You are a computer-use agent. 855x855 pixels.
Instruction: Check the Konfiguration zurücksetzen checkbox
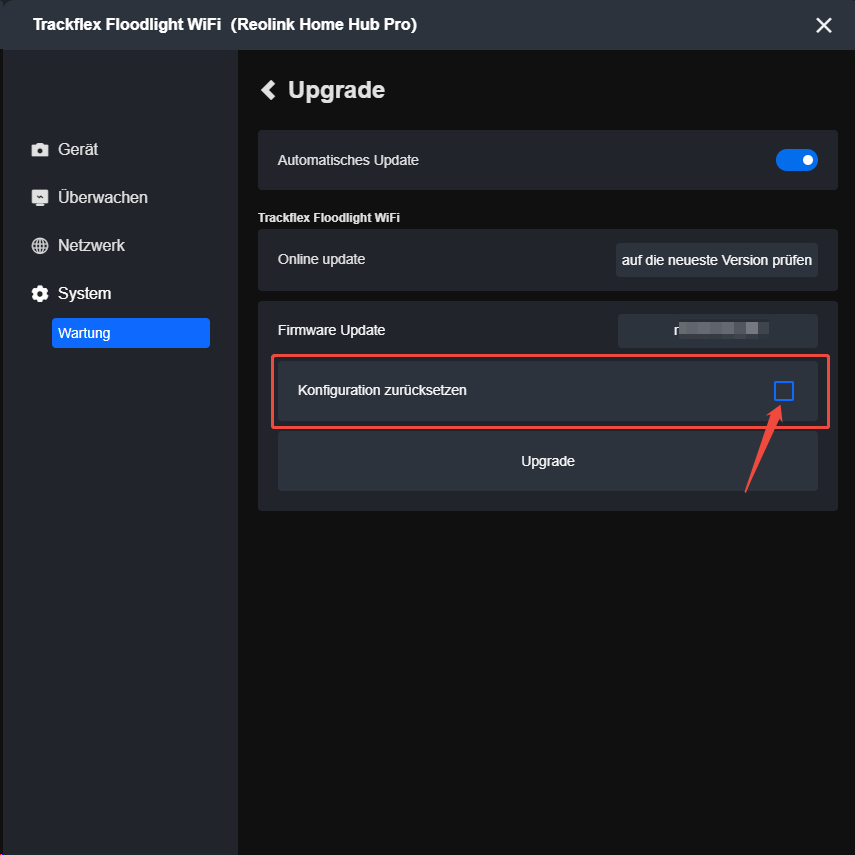pos(784,390)
